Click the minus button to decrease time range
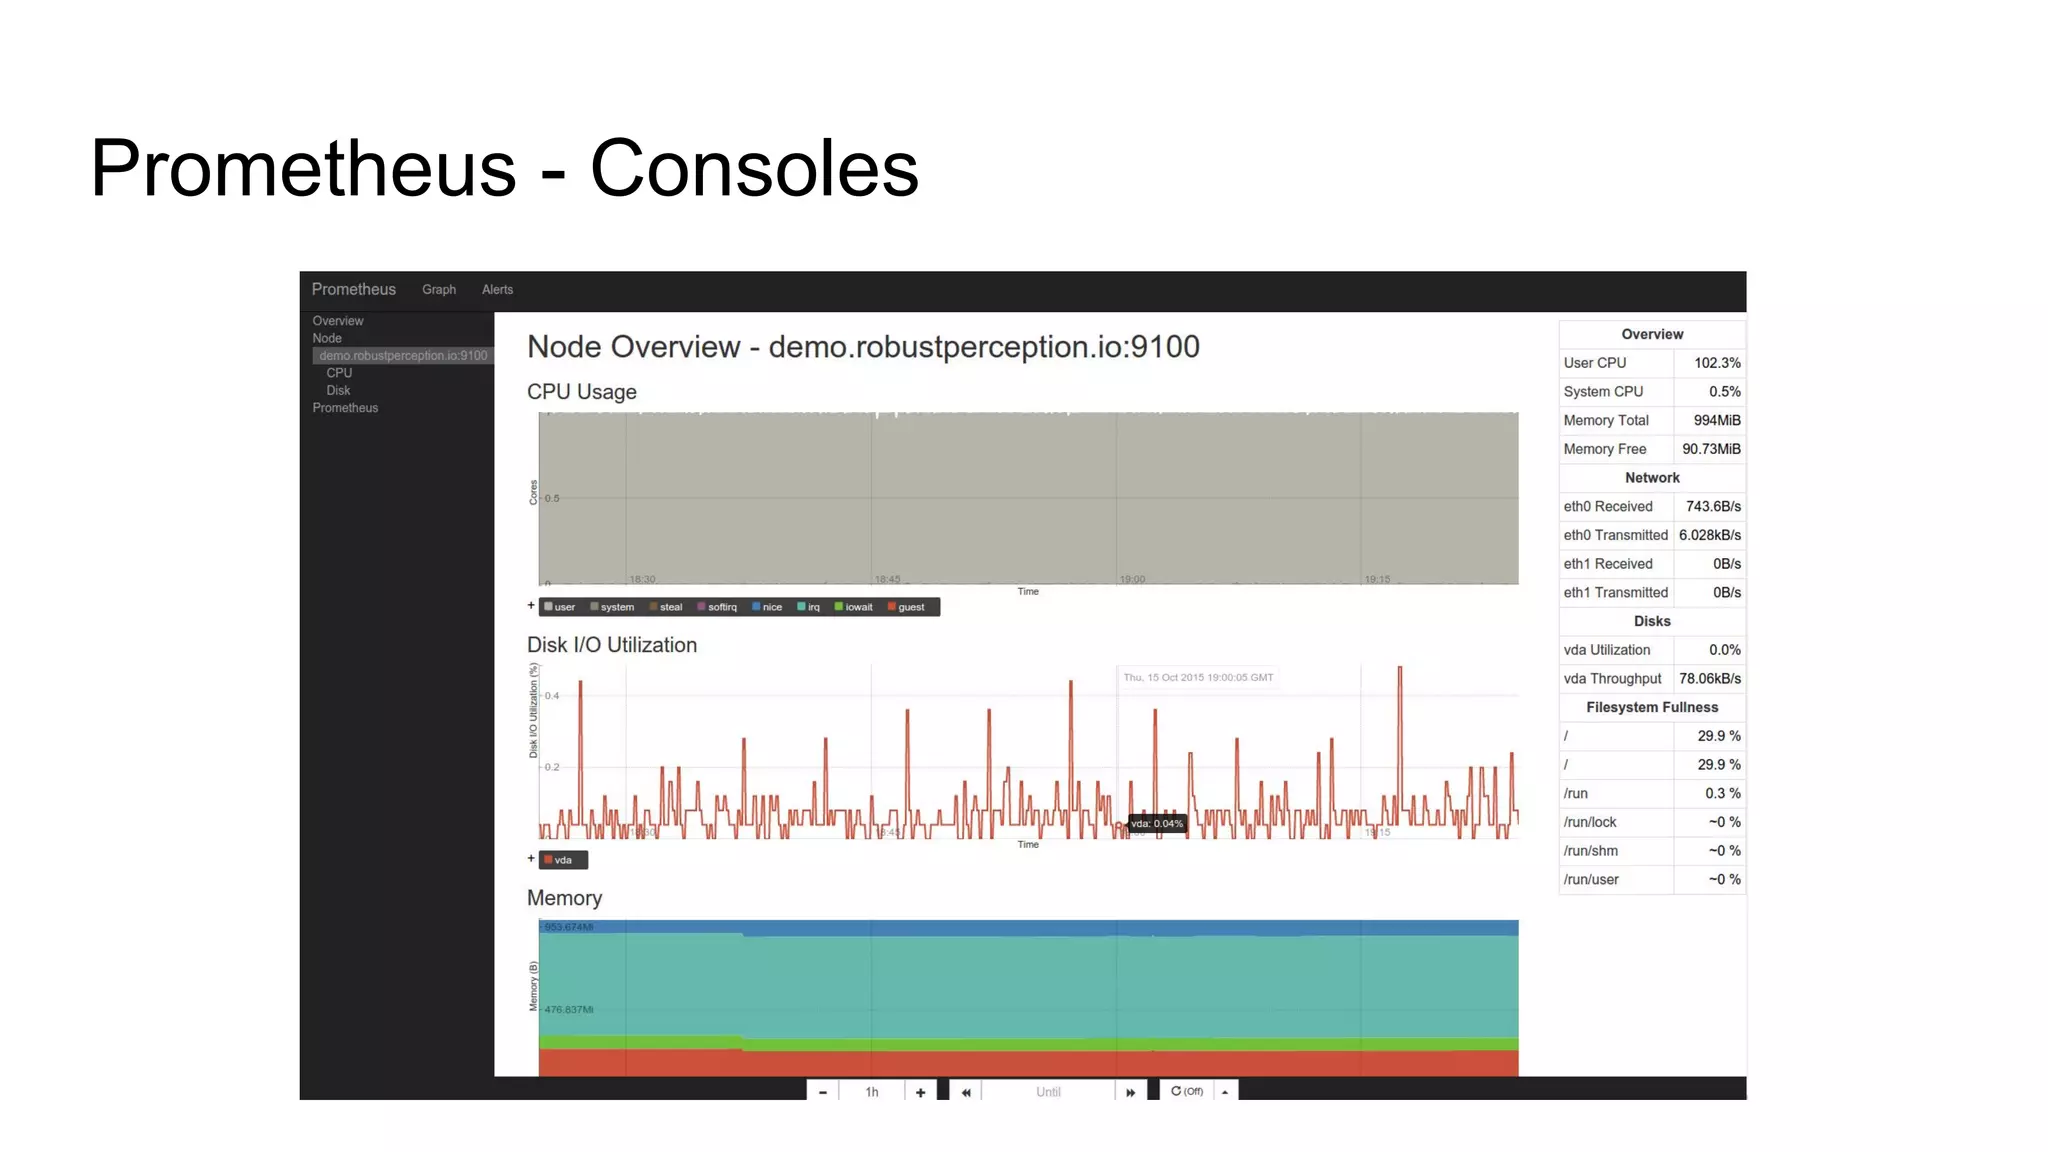 (822, 1092)
